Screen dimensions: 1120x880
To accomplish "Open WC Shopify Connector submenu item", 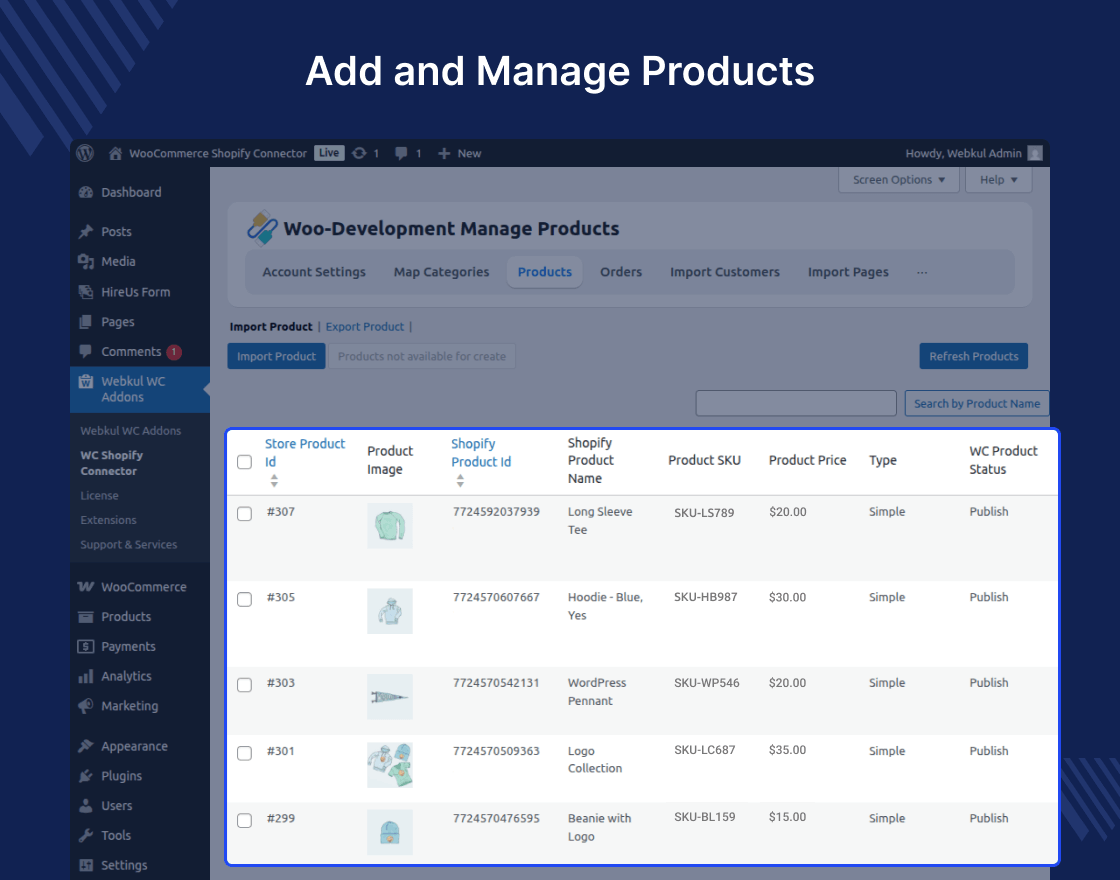I will (112, 463).
